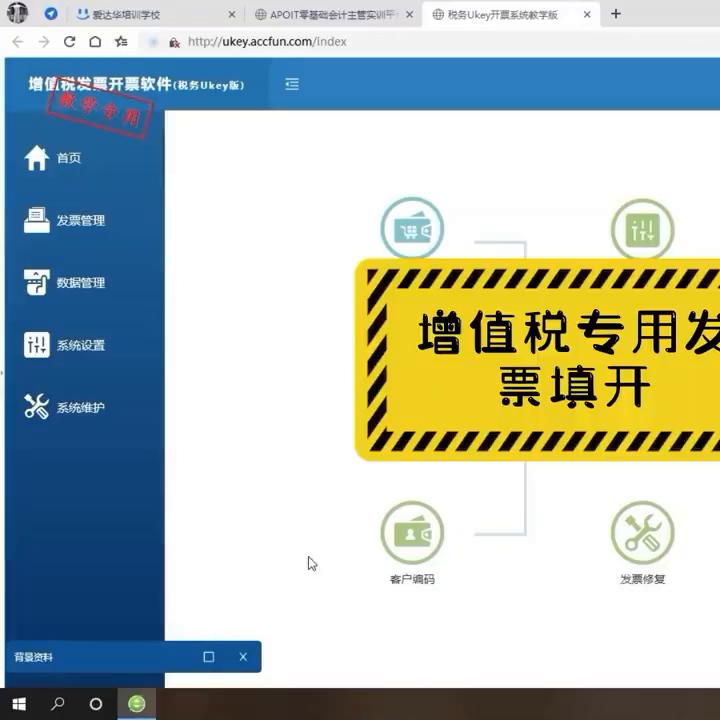This screenshot has height=720, width=720.
Task: Click the printer icon beside 发票管理
Action: [37, 220]
